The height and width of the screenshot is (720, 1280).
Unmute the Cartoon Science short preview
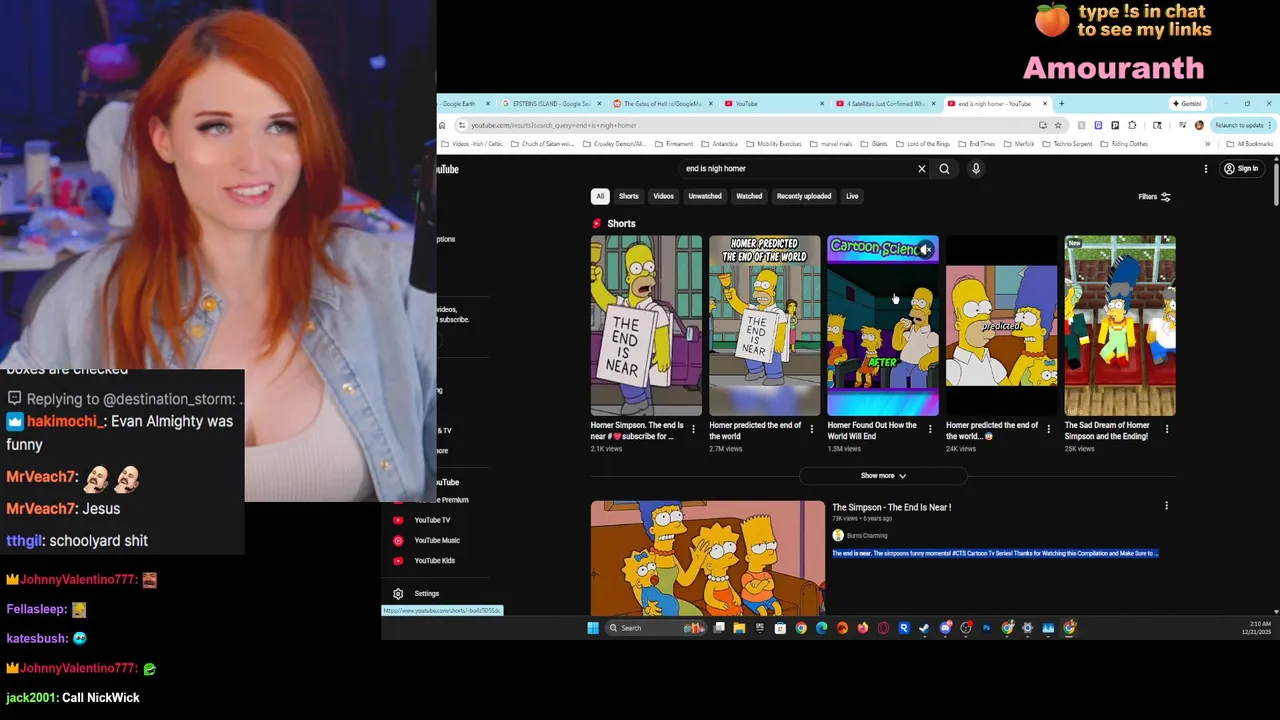point(926,249)
